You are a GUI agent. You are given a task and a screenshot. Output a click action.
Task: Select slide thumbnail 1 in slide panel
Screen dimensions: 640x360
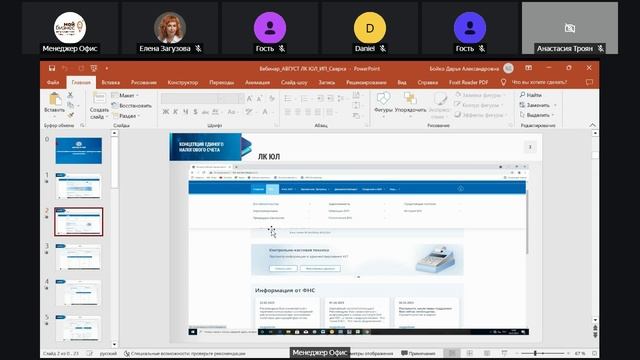coord(78,186)
